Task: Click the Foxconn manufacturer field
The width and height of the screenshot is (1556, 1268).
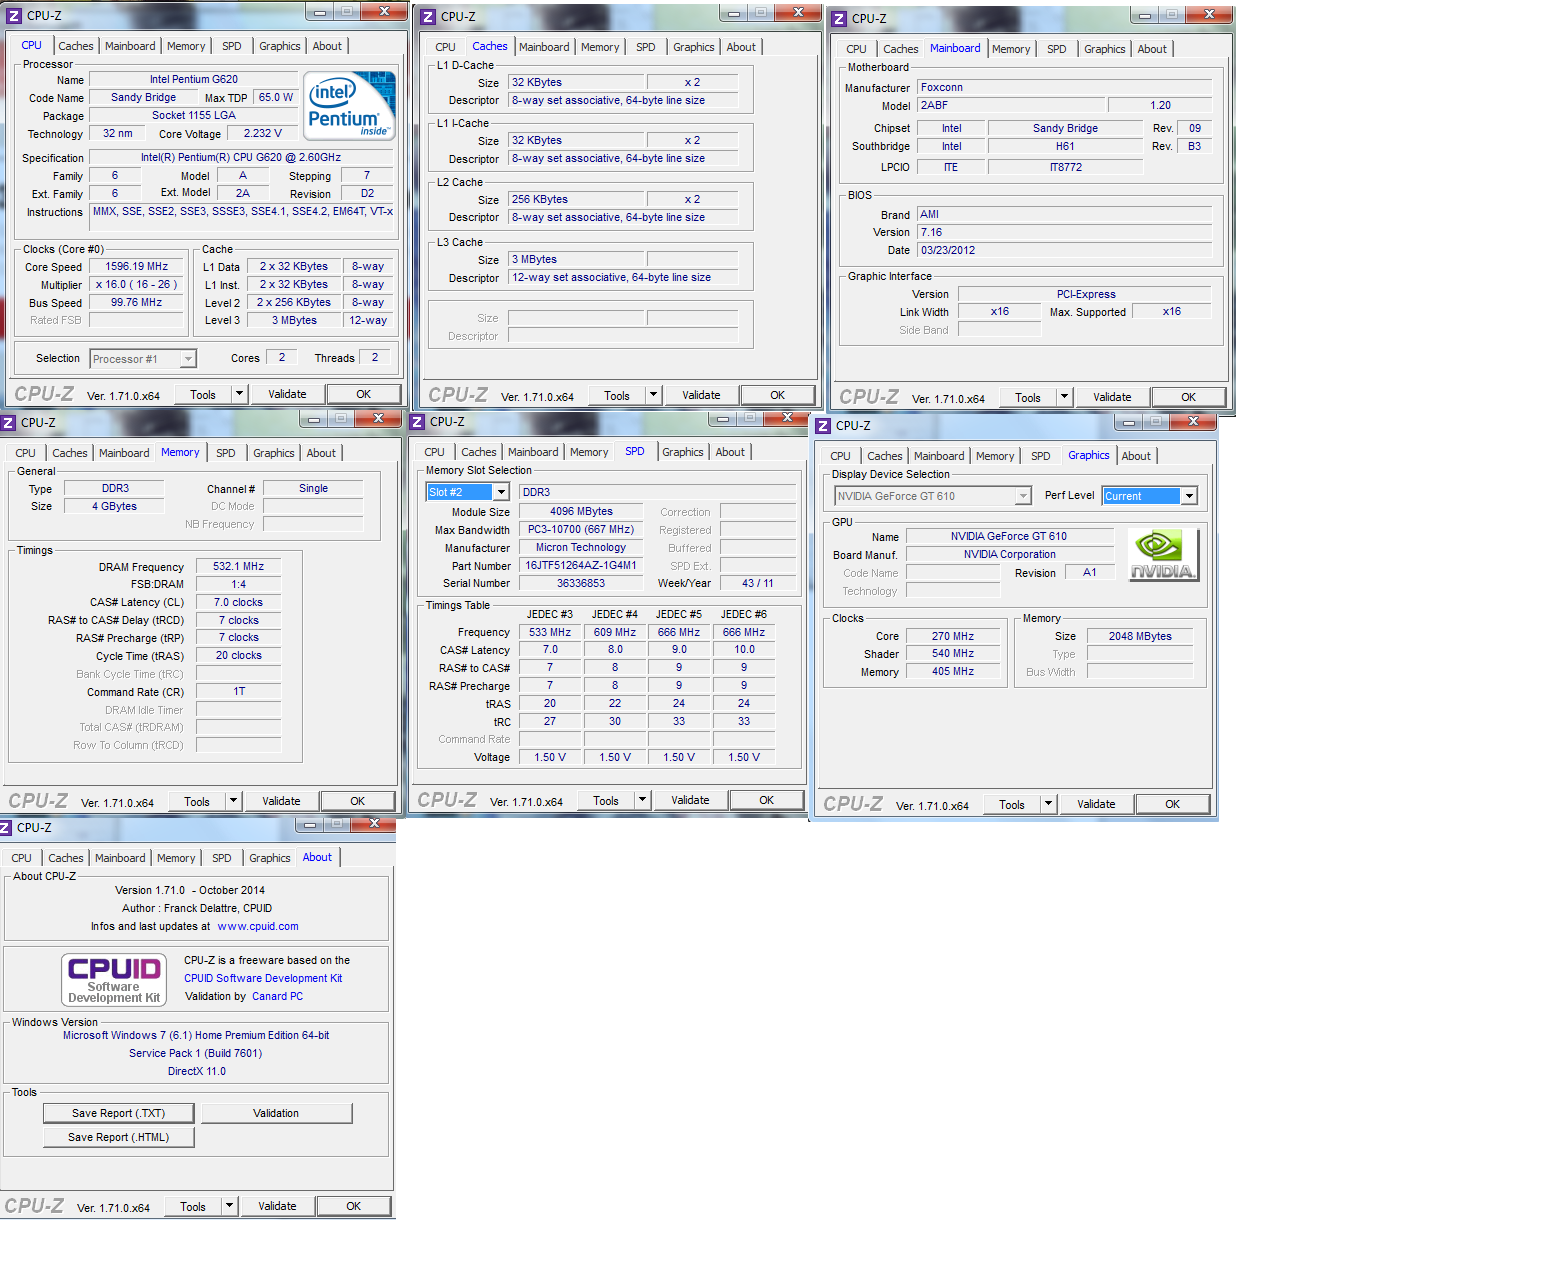Action: 1065,87
